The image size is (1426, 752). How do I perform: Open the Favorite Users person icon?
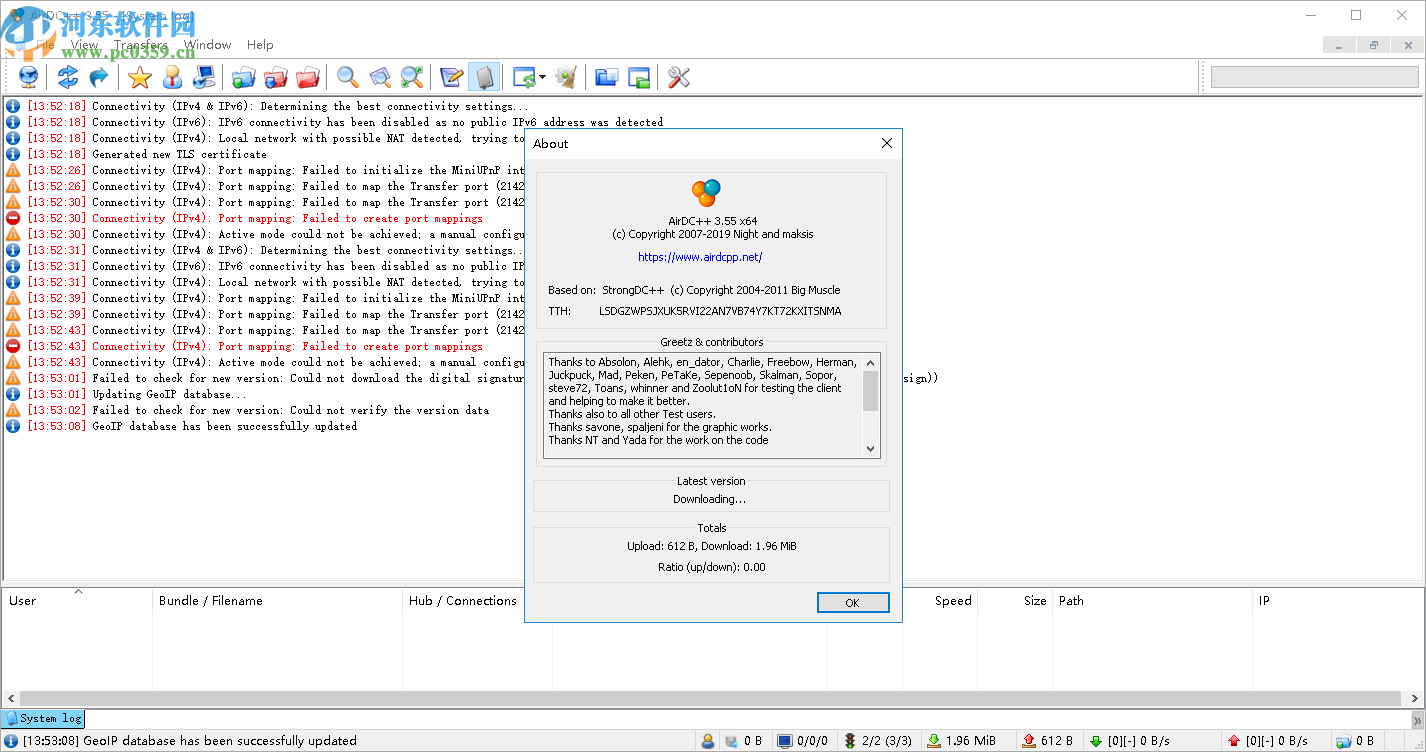[172, 77]
